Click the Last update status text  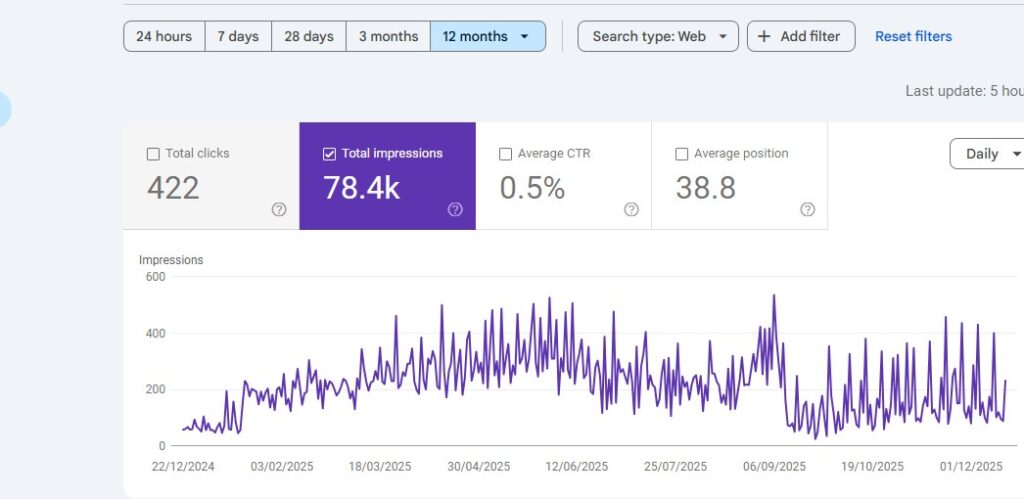pyautogui.click(x=964, y=91)
